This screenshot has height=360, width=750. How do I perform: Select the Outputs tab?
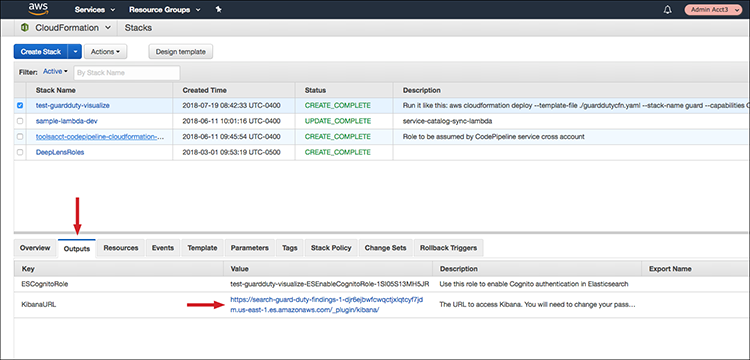coord(77,249)
